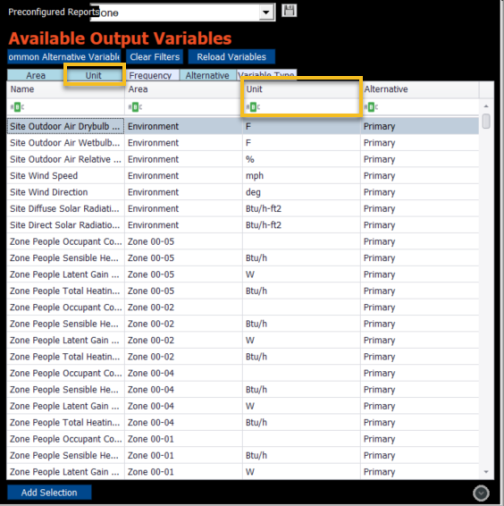
Task: Select the Site Wind Direction row
Action: 243,192
